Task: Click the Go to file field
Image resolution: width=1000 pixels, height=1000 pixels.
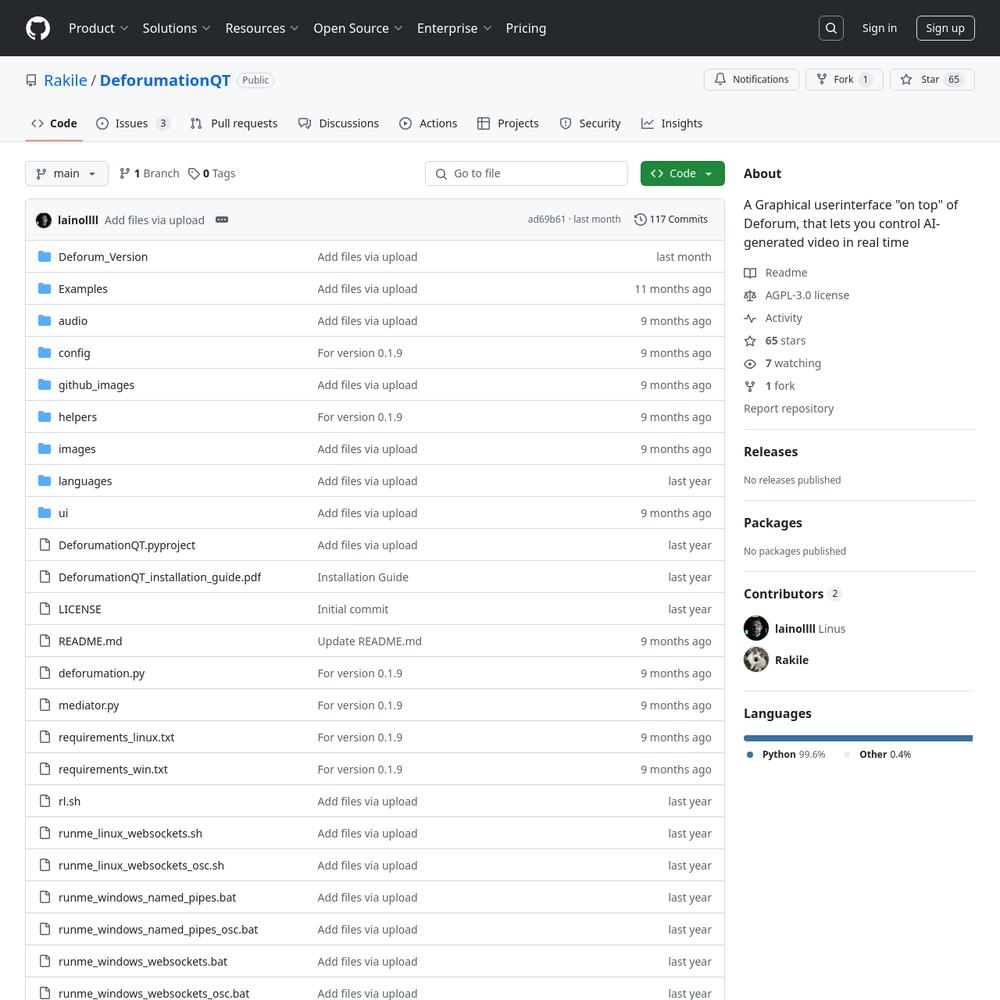Action: pyautogui.click(x=526, y=173)
